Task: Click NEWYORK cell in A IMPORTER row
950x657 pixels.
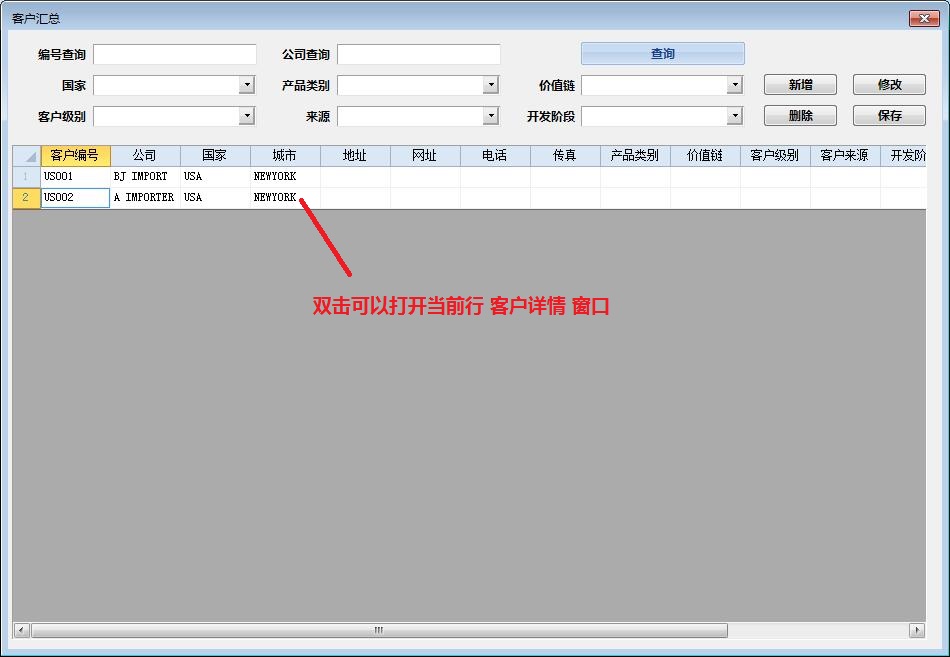Action: point(285,198)
